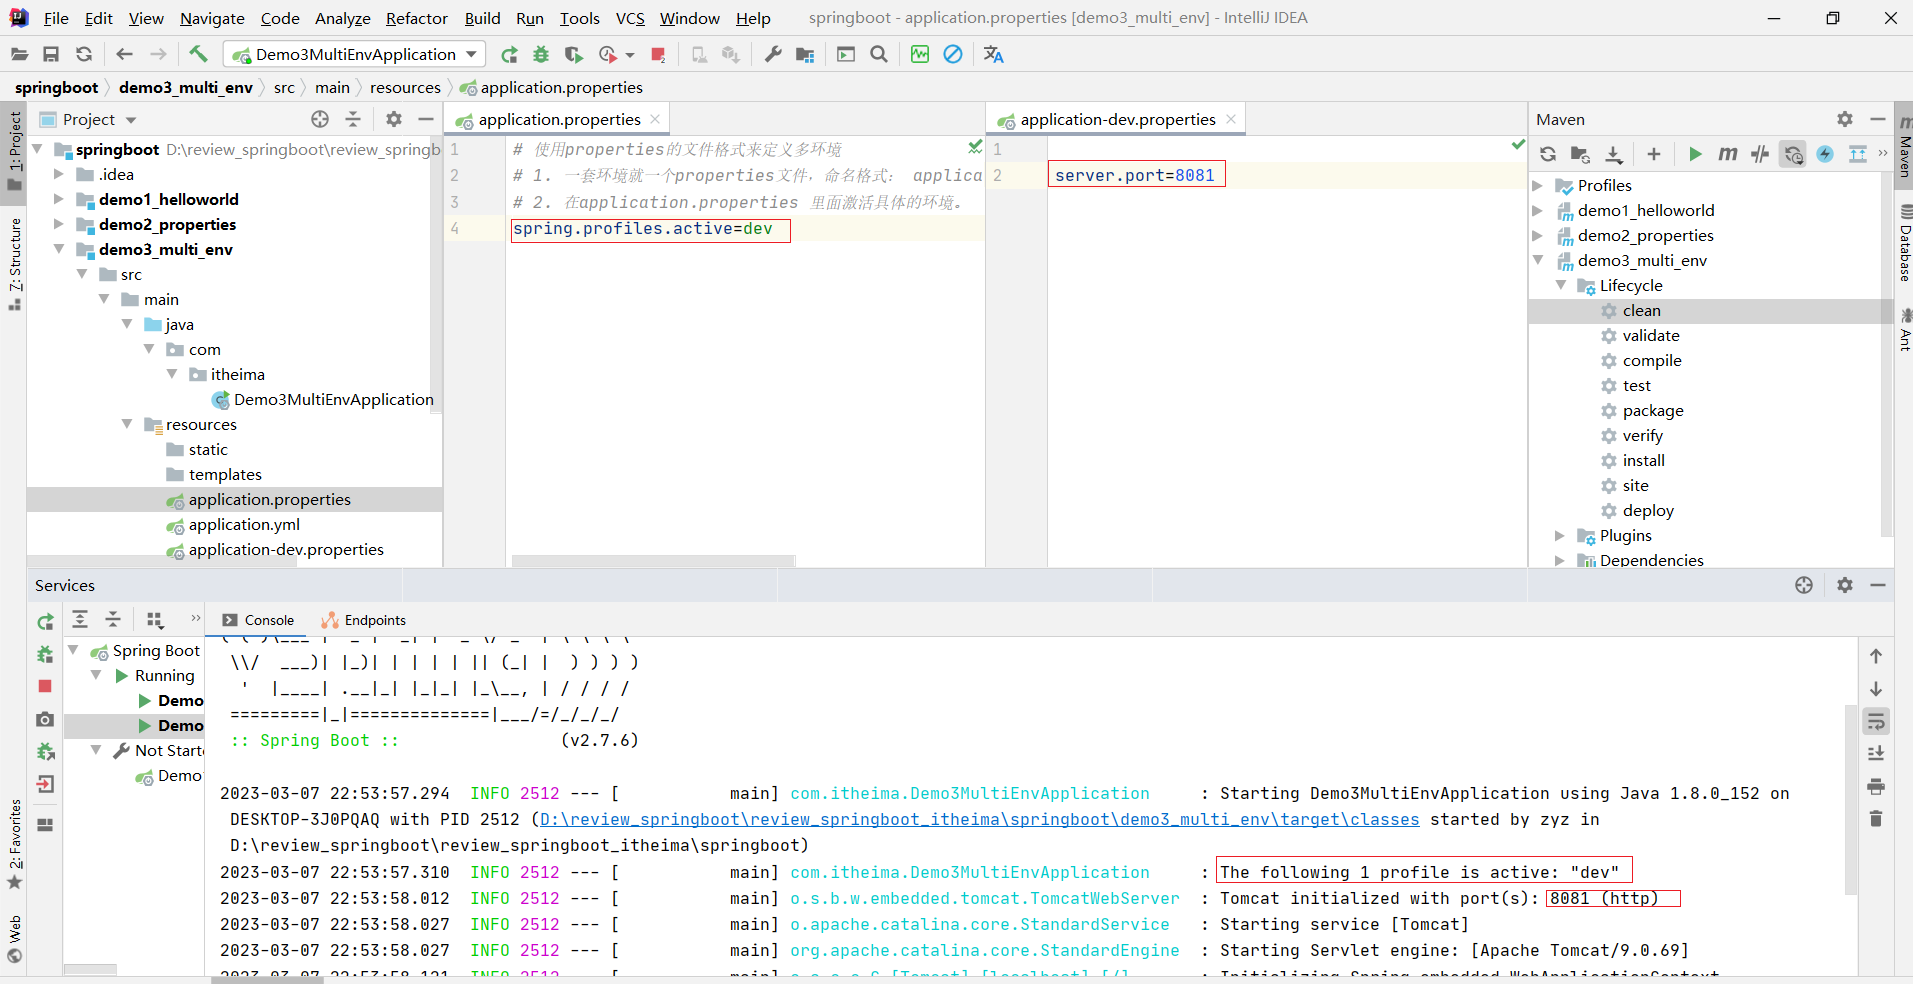Stop the running application with red square

[657, 54]
